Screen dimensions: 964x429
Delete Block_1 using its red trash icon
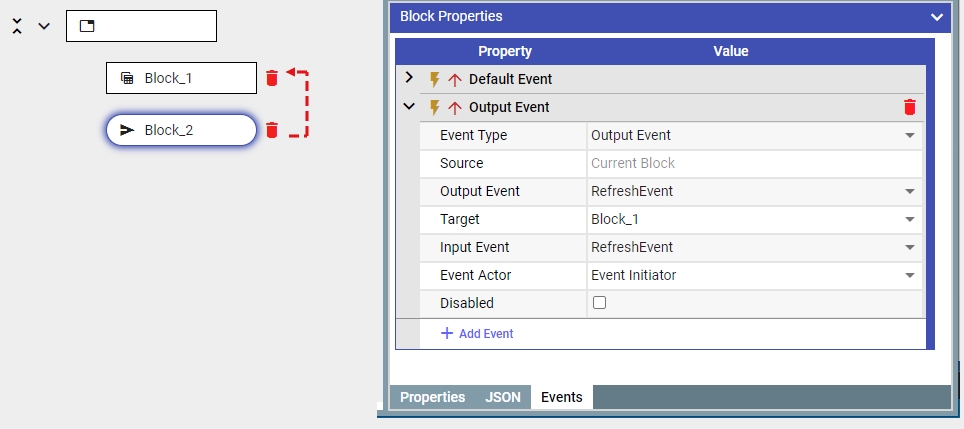point(271,78)
